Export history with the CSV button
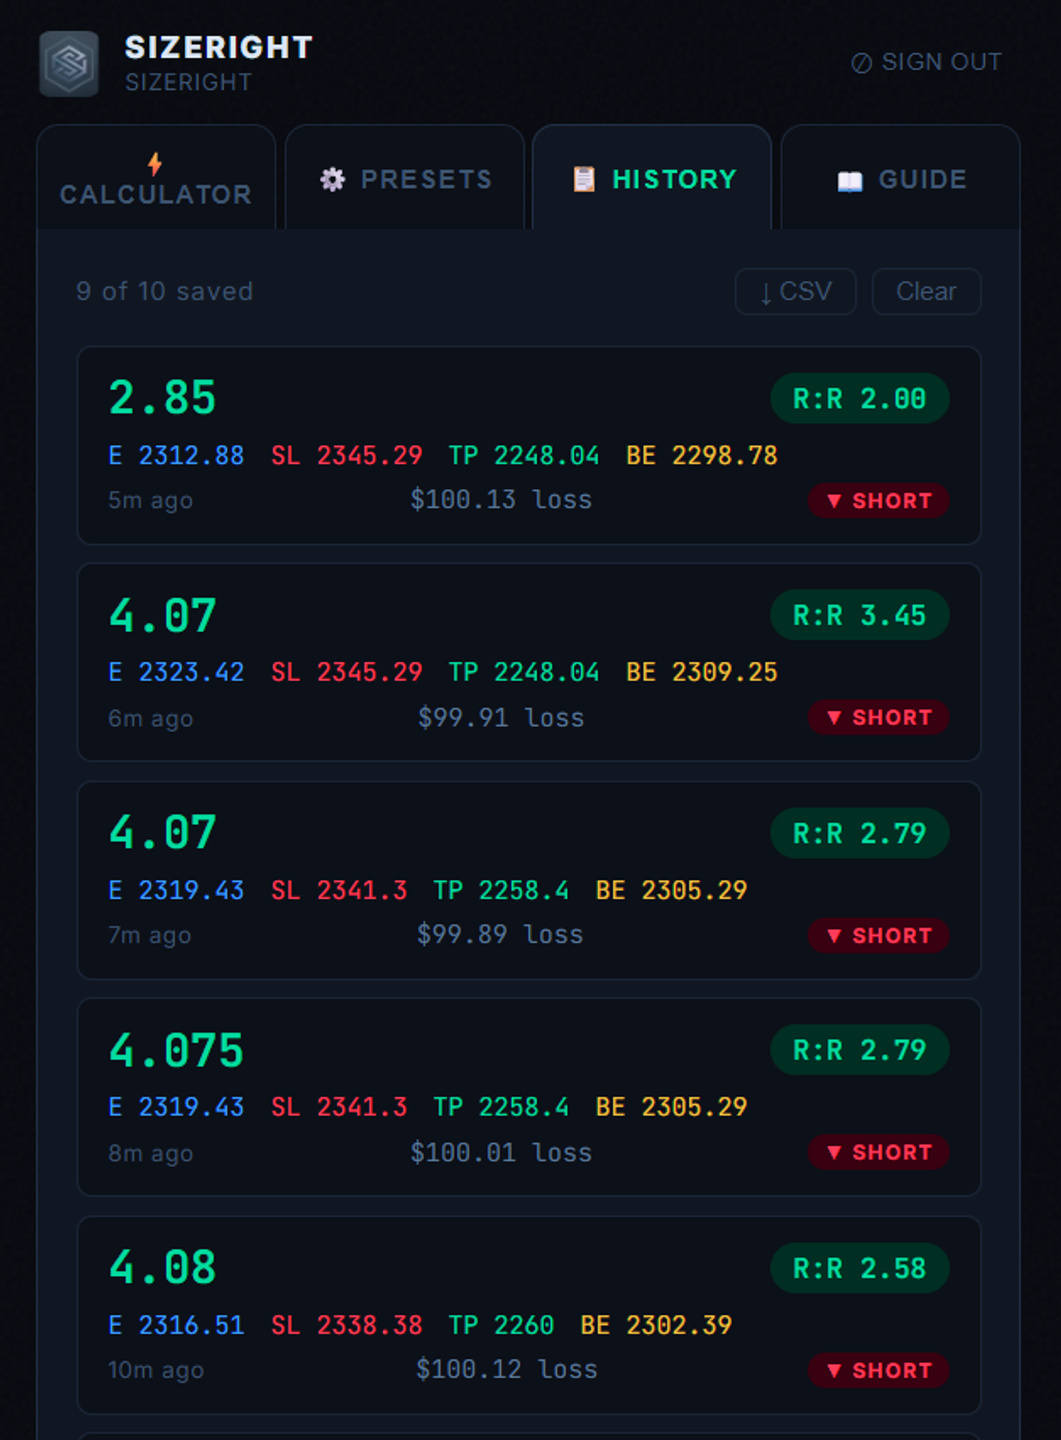Image resolution: width=1061 pixels, height=1440 pixels. [795, 291]
